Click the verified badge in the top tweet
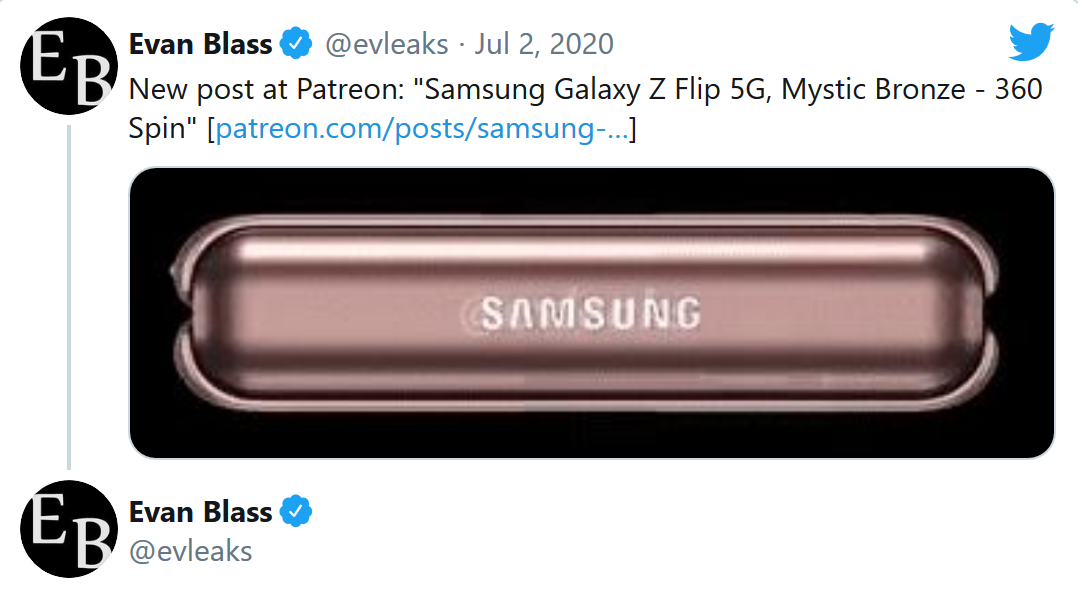The height and width of the screenshot is (608, 1078). coord(296,44)
